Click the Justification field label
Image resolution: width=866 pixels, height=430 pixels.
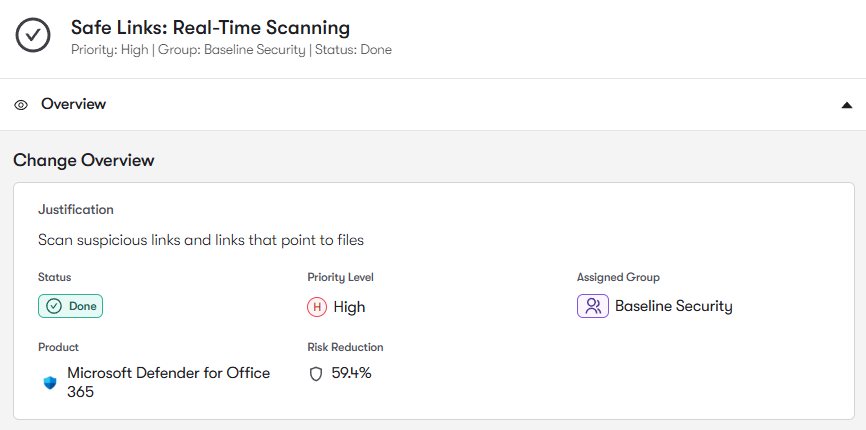click(76, 210)
